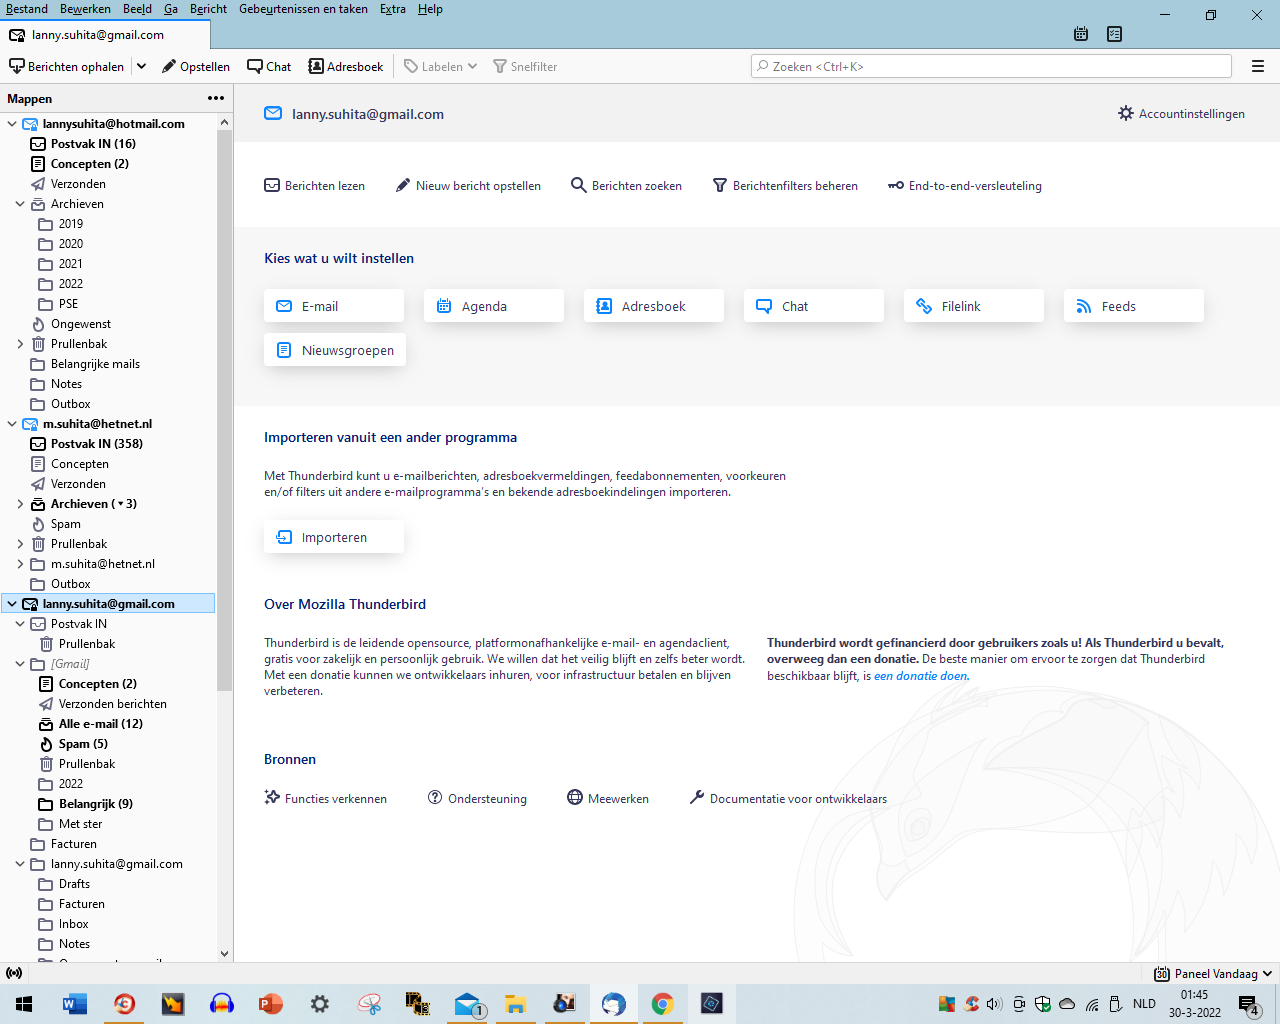Klik op de Importeren-knop
This screenshot has height=1024, width=1280.
tap(333, 536)
